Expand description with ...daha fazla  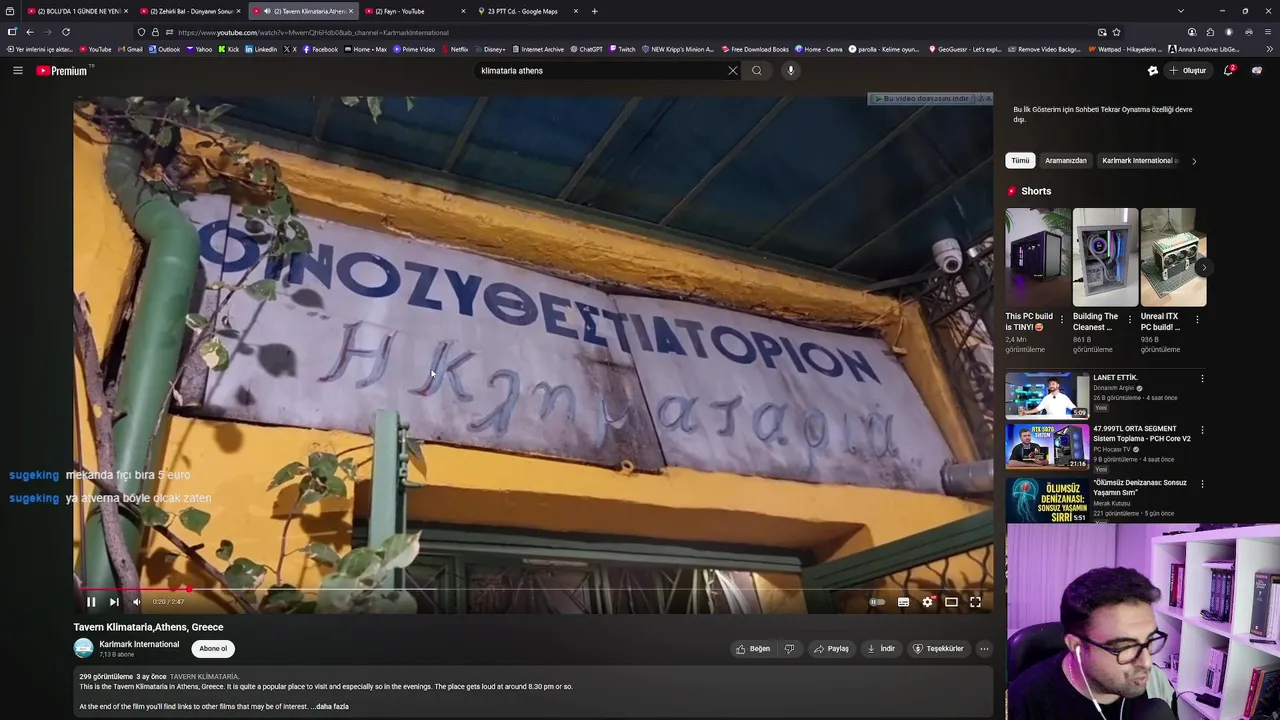click(330, 706)
